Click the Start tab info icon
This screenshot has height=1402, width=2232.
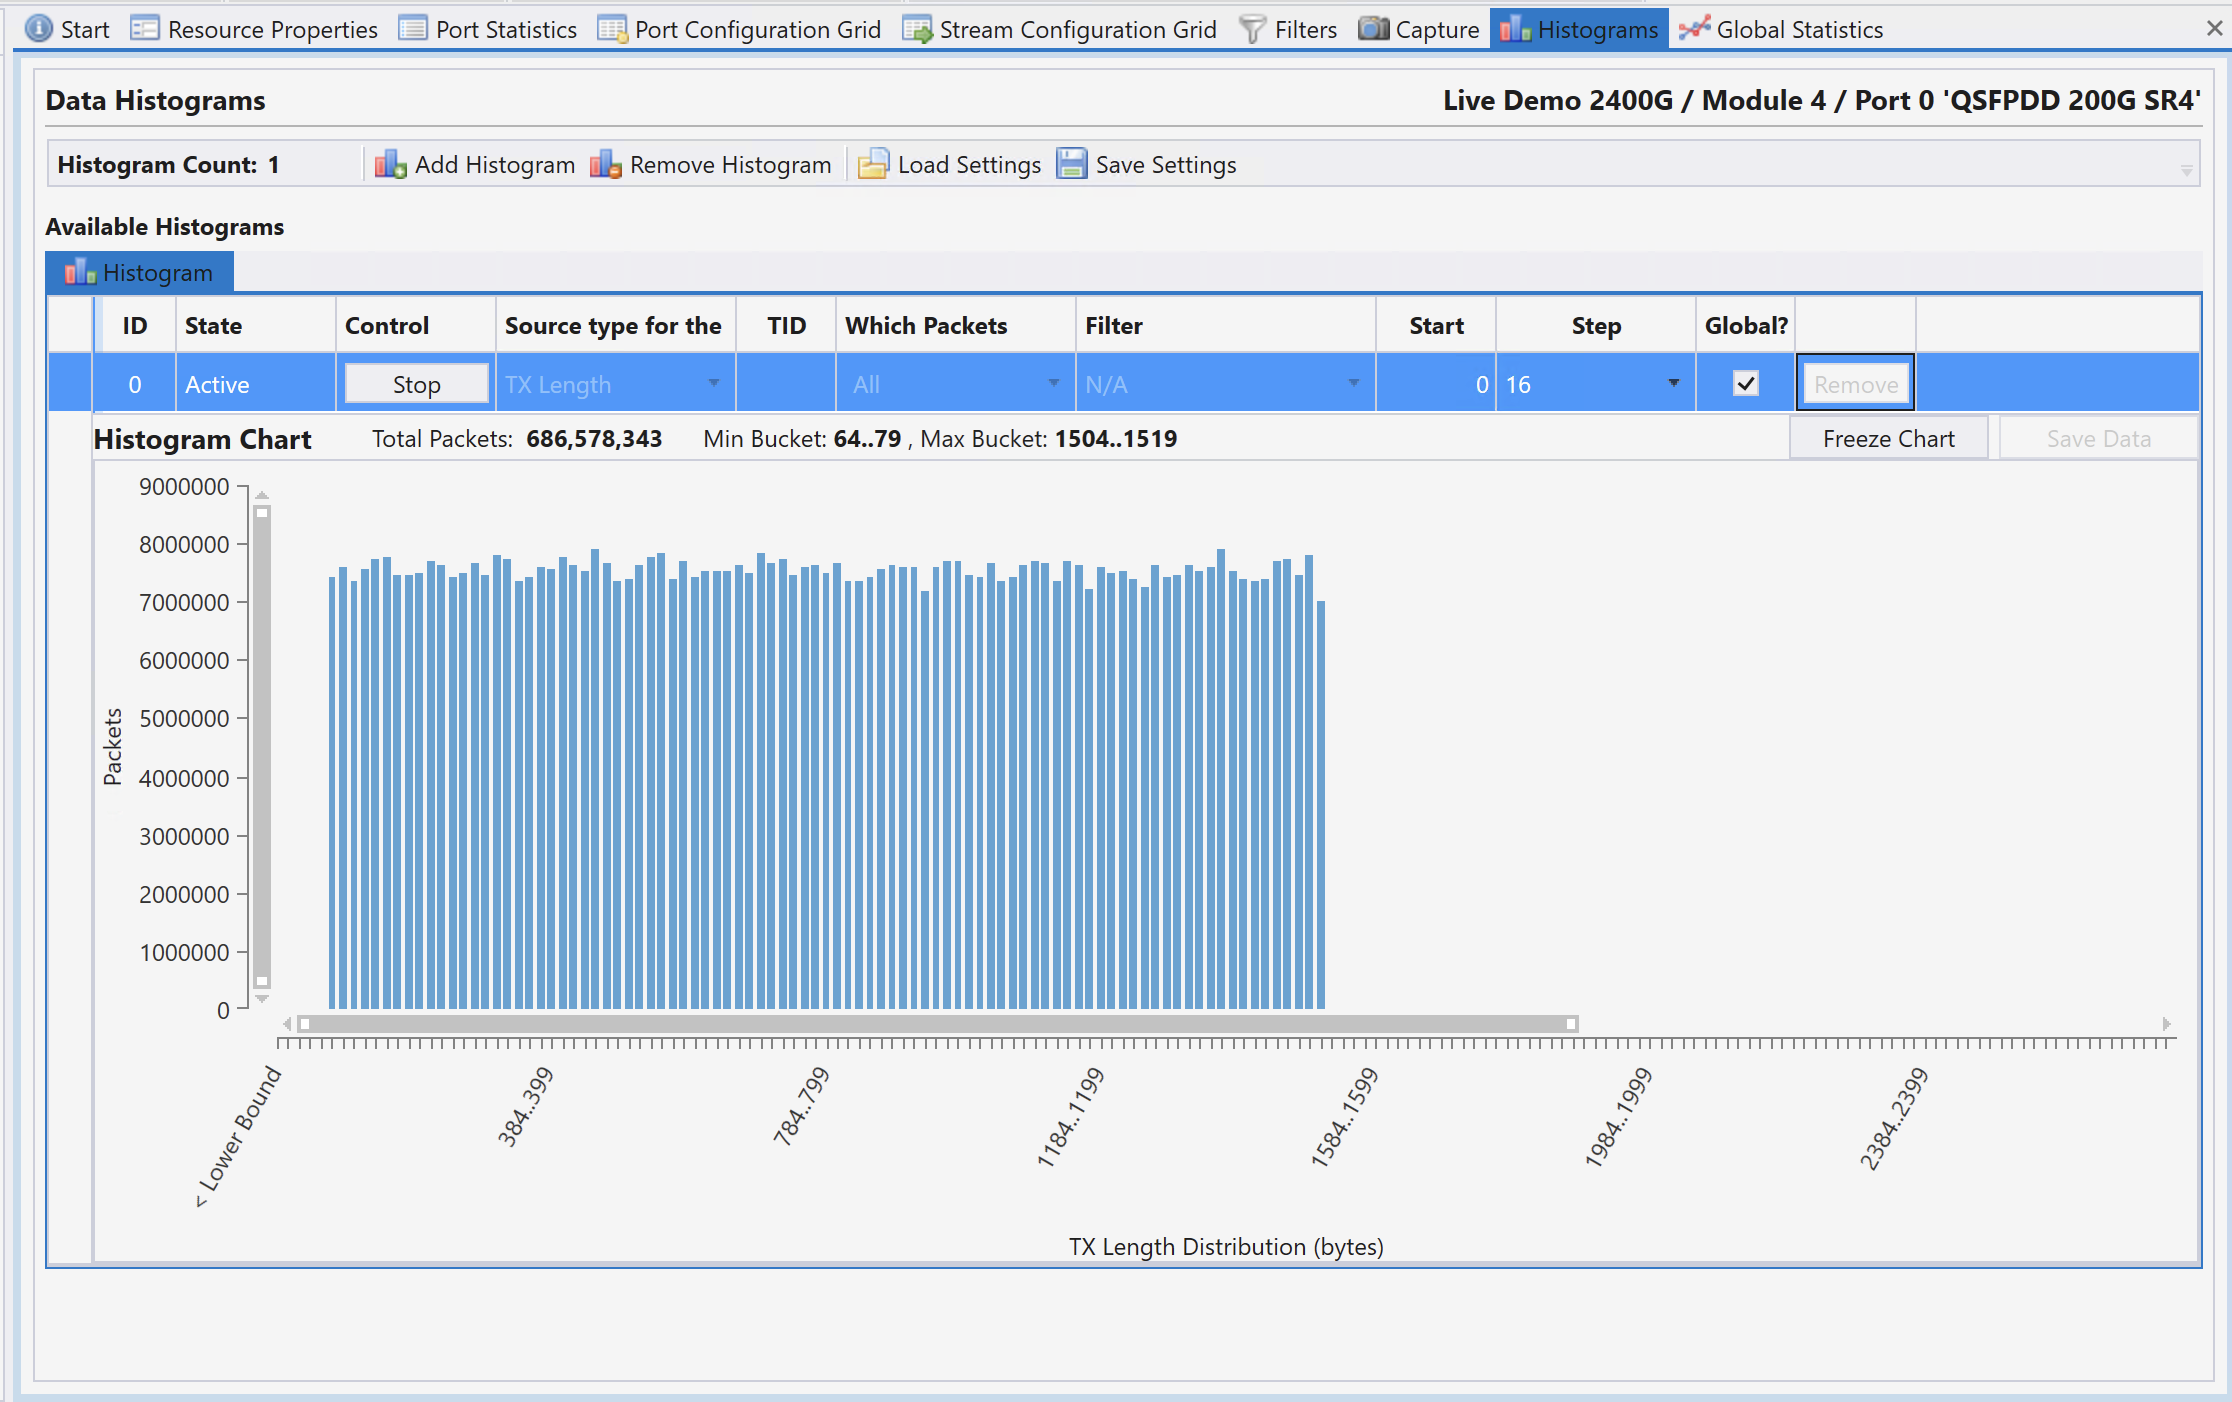click(x=39, y=29)
